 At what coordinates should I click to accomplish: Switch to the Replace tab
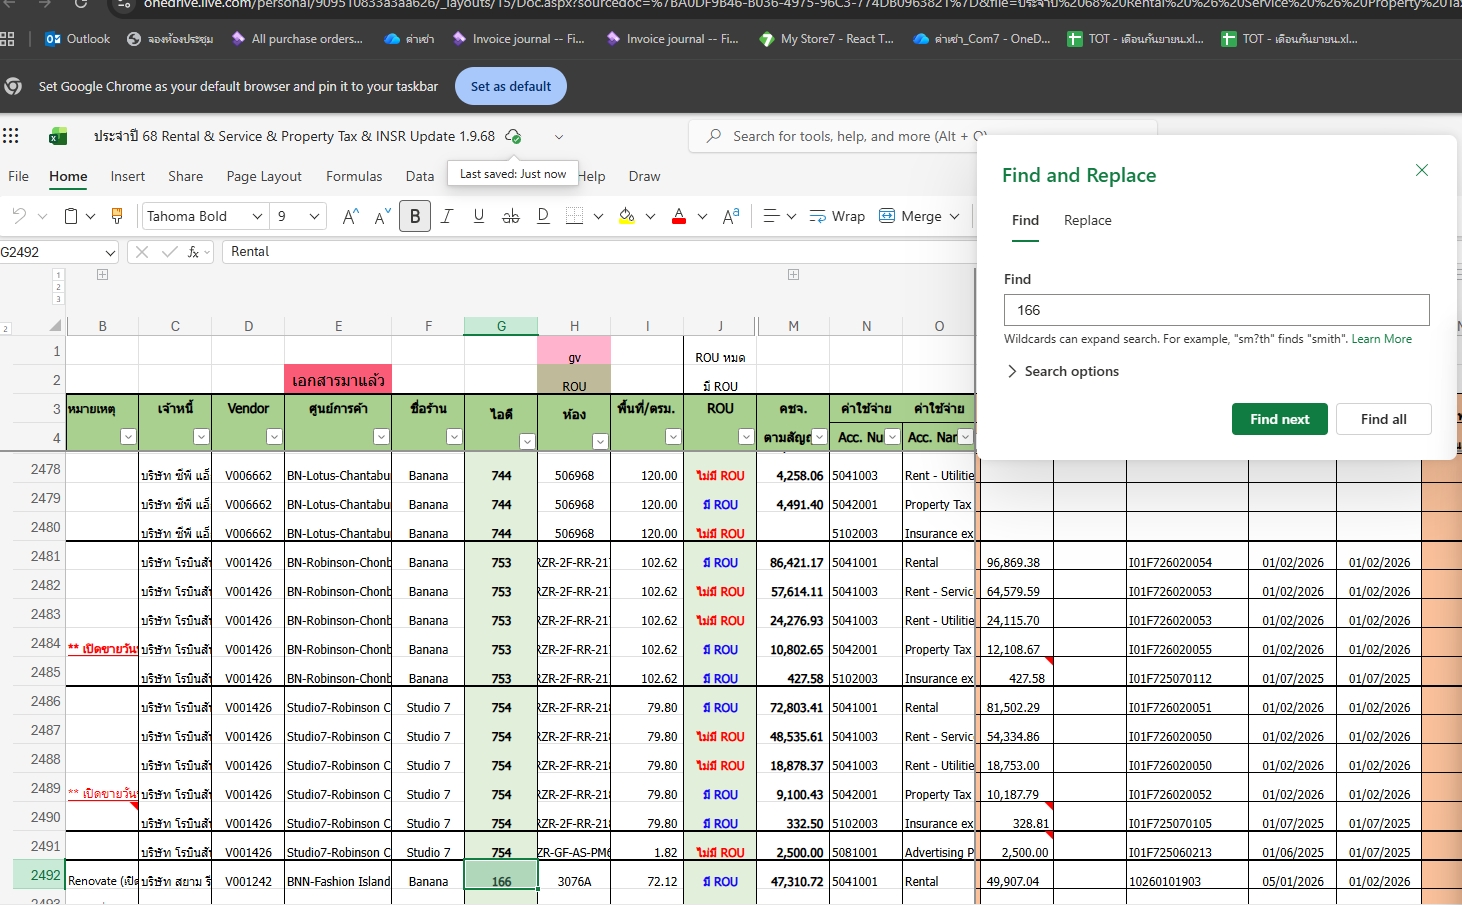point(1087,220)
